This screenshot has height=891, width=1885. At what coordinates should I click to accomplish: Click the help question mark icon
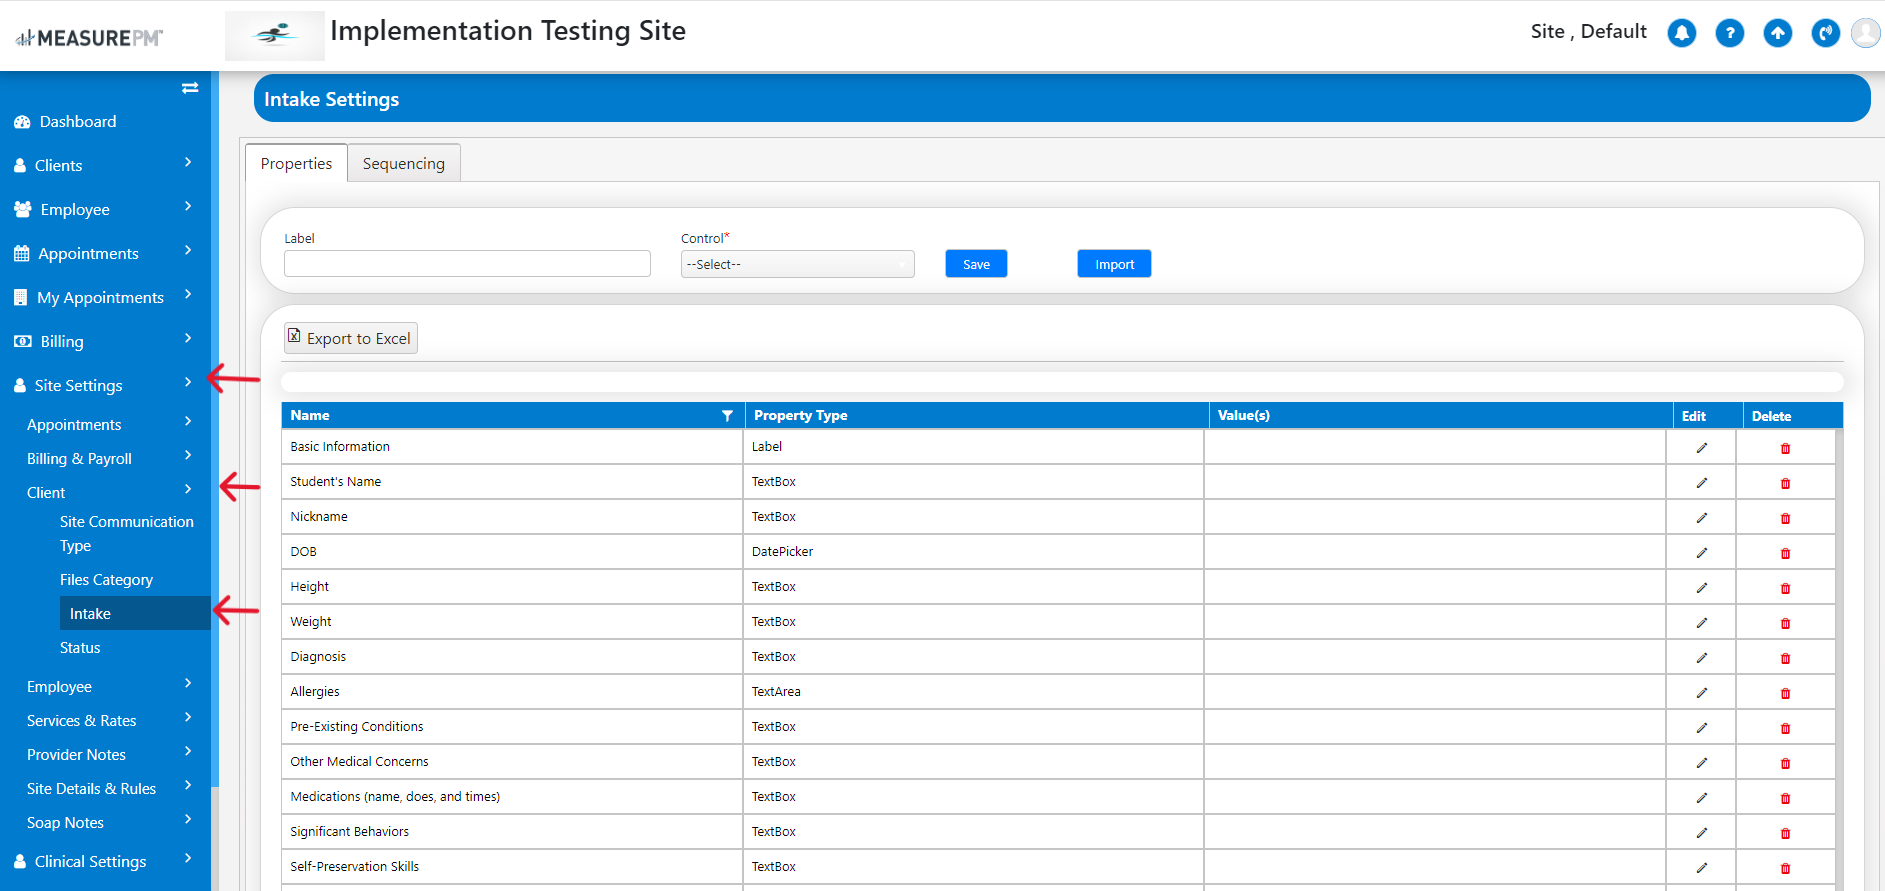point(1730,33)
